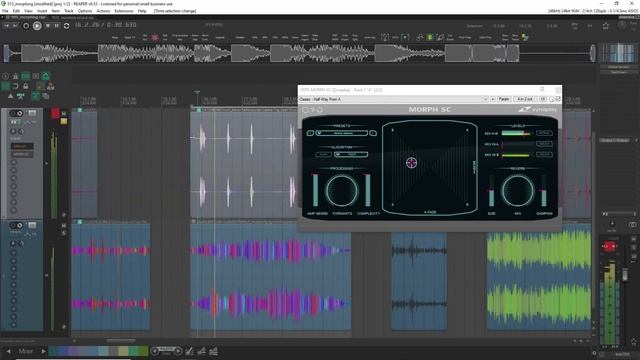Click the purple waveform item on track 2
640x360 pixels.
coord(271,277)
